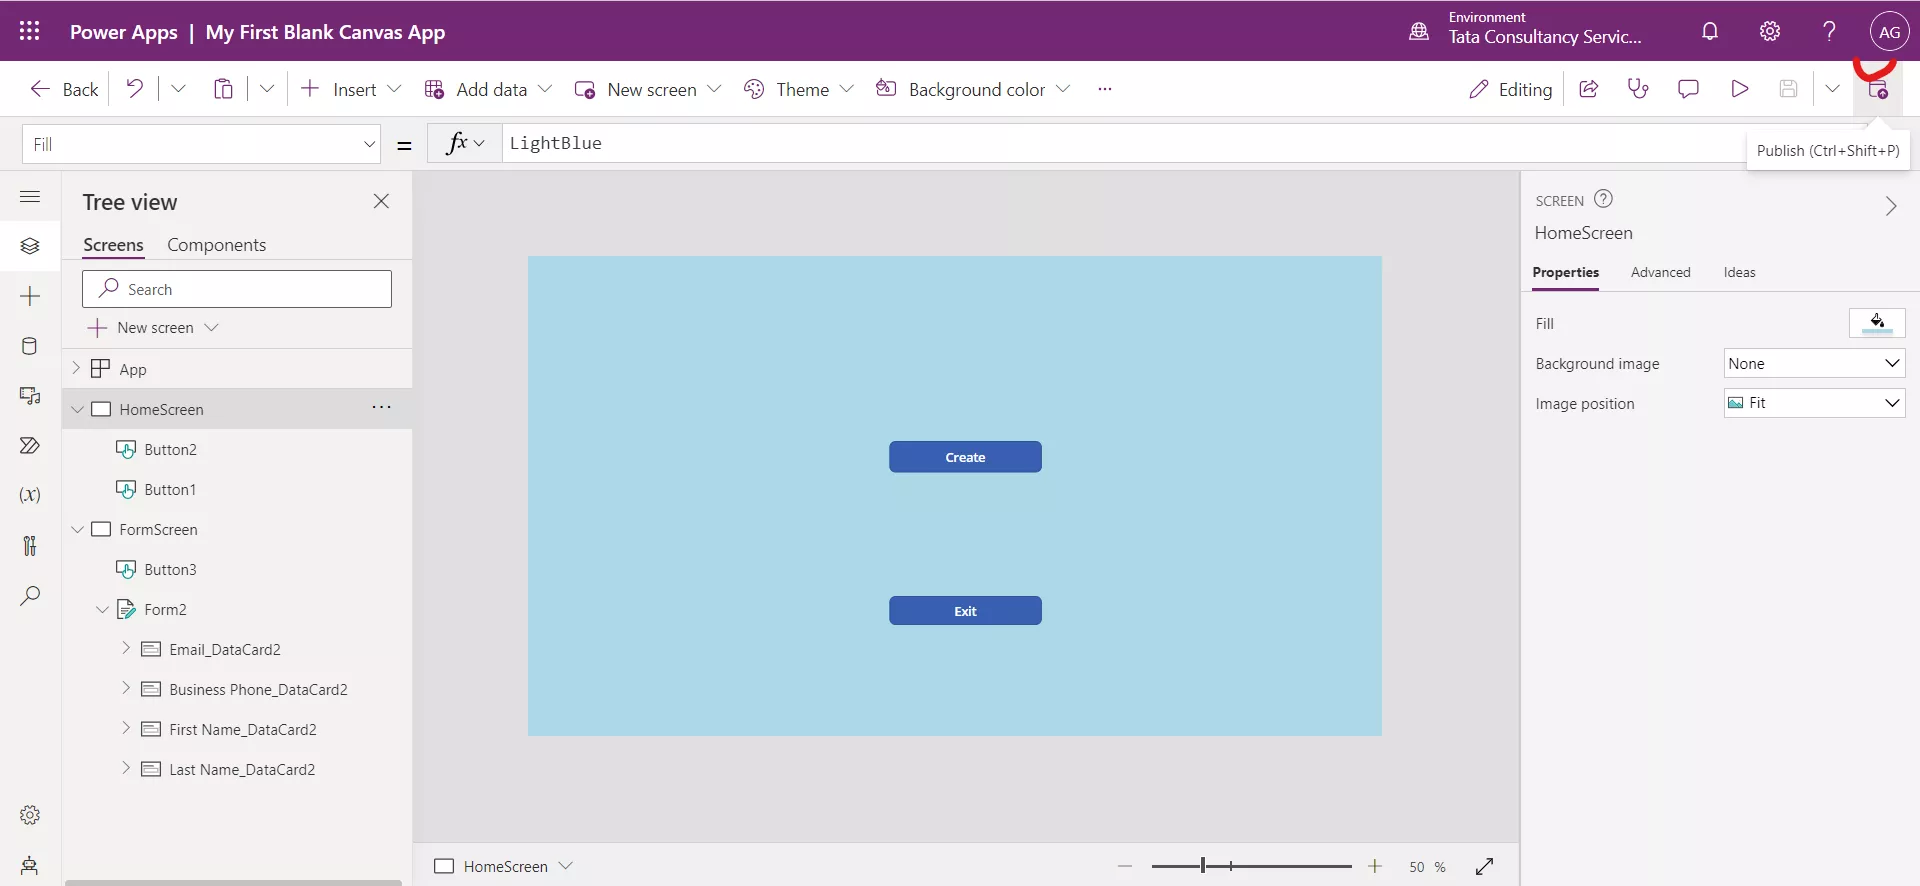The image size is (1920, 886).
Task: Toggle the hamburger menu in left rail
Action: tap(30, 197)
